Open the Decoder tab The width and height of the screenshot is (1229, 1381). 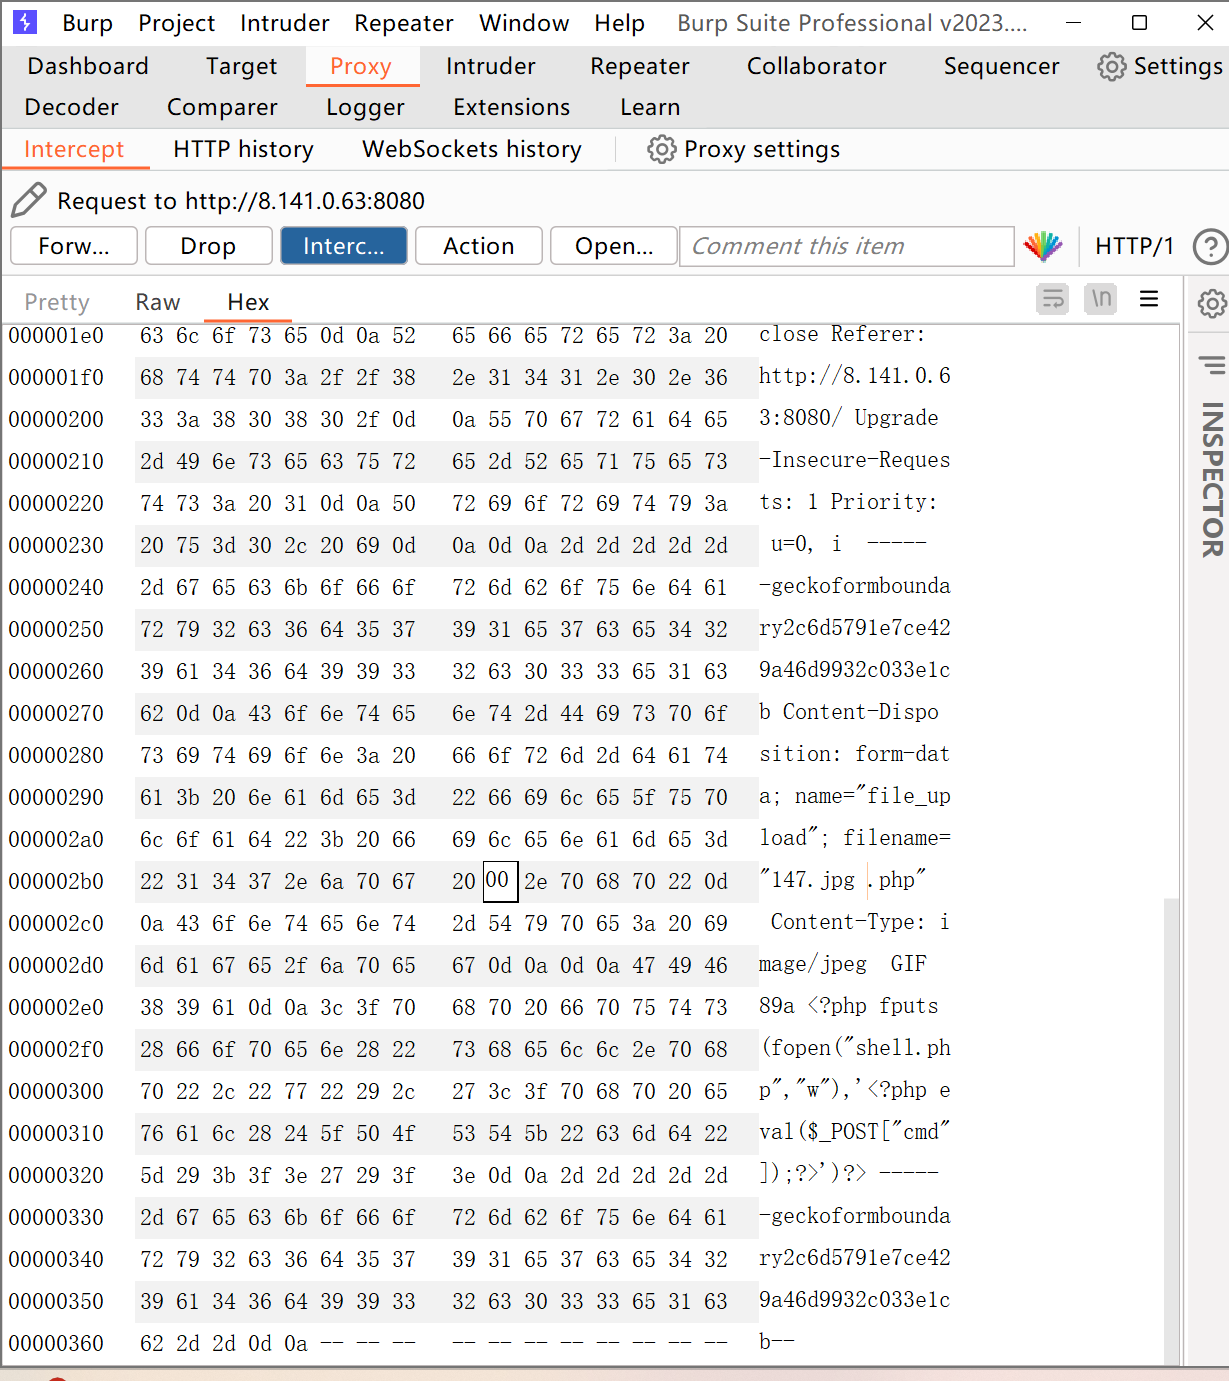pyautogui.click(x=71, y=107)
